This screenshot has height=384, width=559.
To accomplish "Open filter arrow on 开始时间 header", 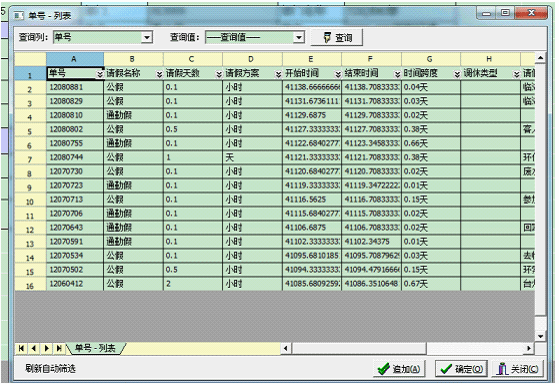I will 338,74.
